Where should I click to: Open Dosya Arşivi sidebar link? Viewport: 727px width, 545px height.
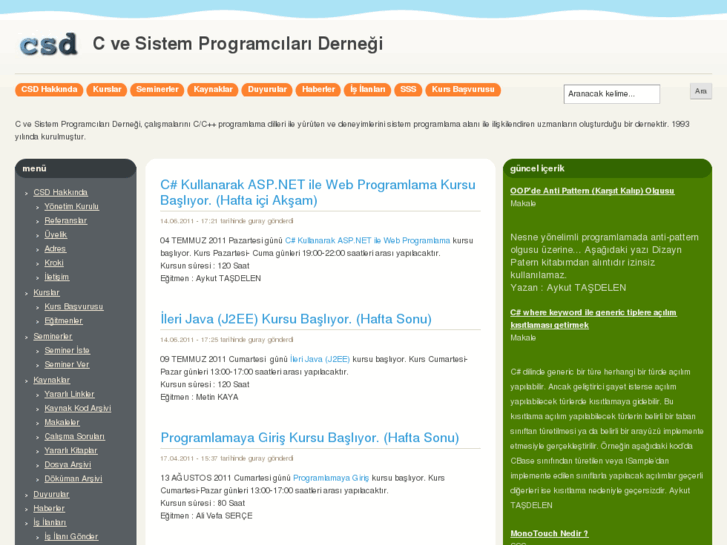[x=68, y=465]
